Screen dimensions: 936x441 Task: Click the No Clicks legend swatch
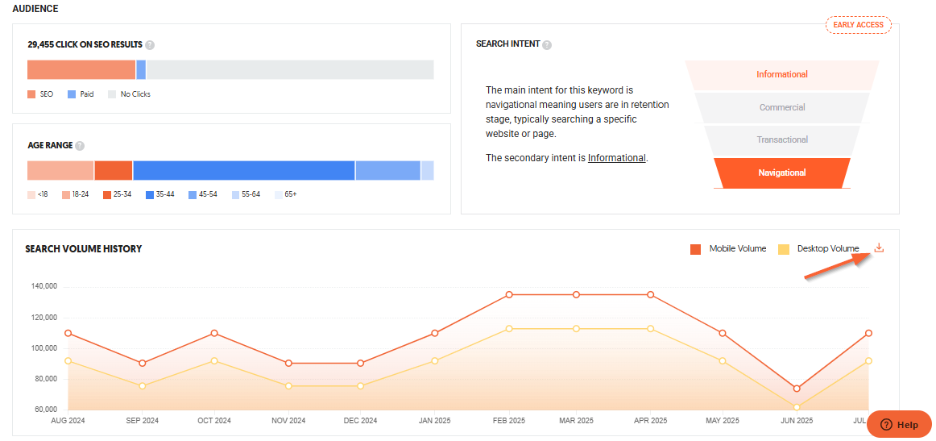[112, 94]
